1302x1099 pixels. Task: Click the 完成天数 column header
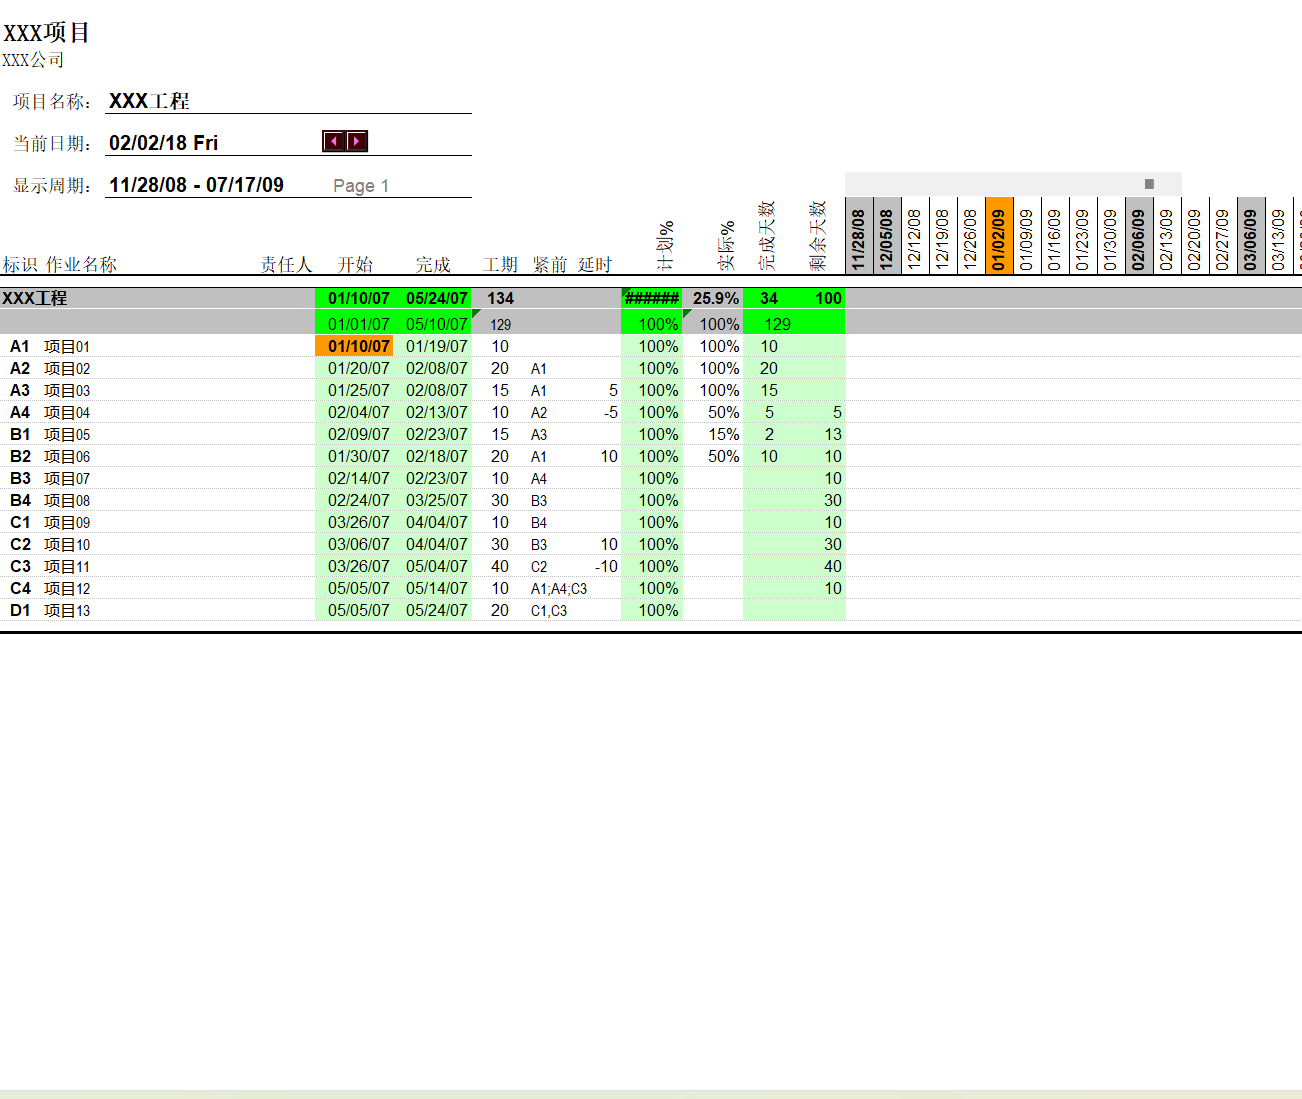[767, 236]
